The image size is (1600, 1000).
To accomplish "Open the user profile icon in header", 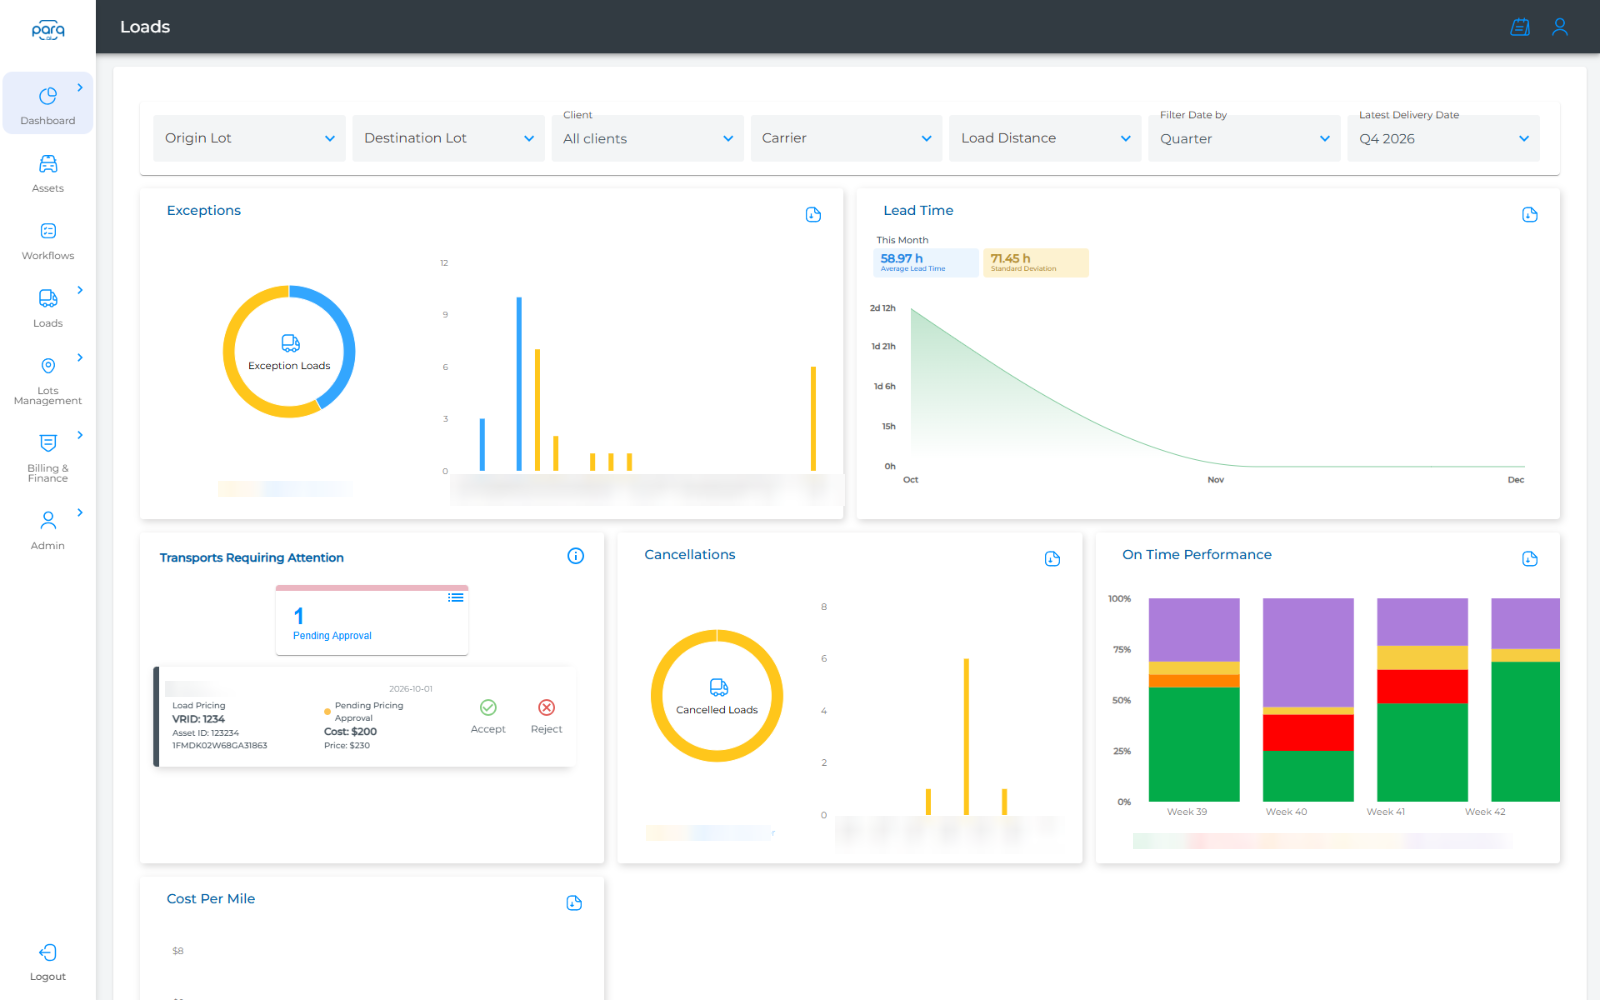I will coord(1560,27).
